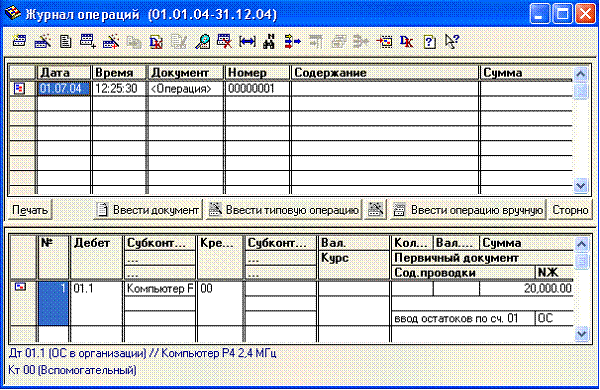The height and width of the screenshot is (390, 600).
Task: Select the number cell 00000001
Action: 258,88
